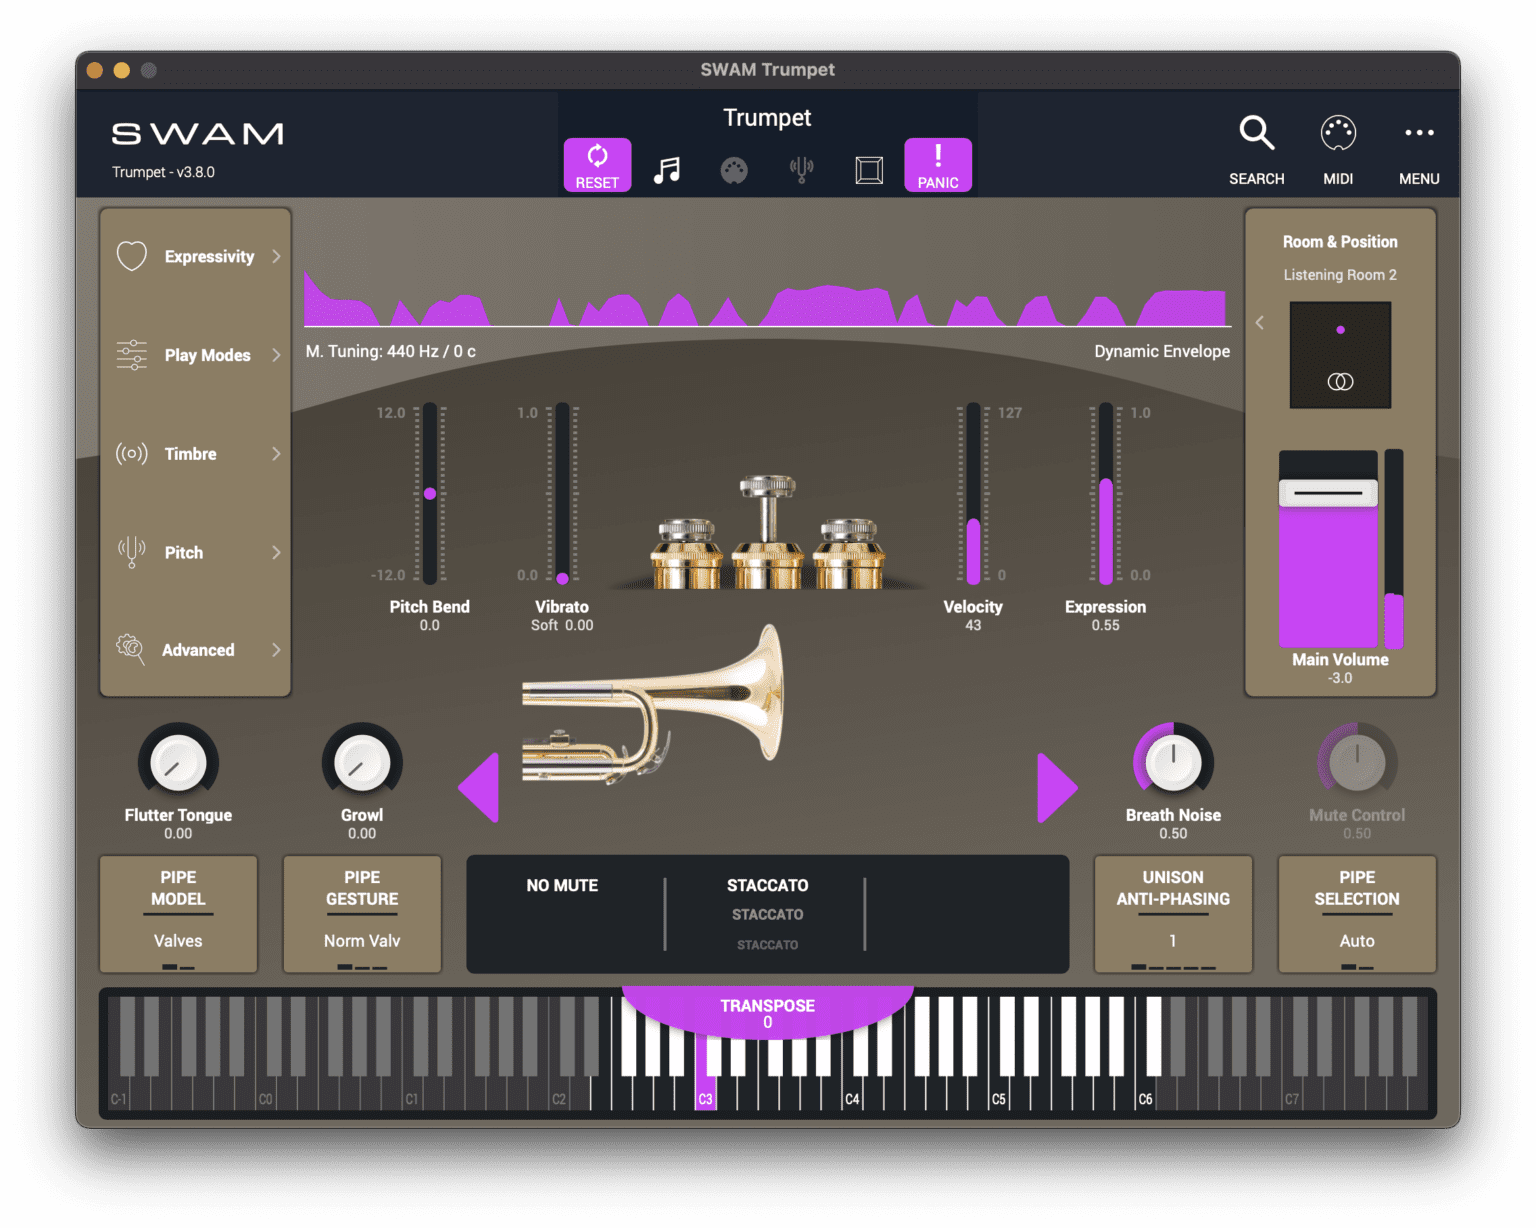Click the MIDI knob icon next to MENU
Viewport: 1536px width, 1228px height.
[1337, 133]
